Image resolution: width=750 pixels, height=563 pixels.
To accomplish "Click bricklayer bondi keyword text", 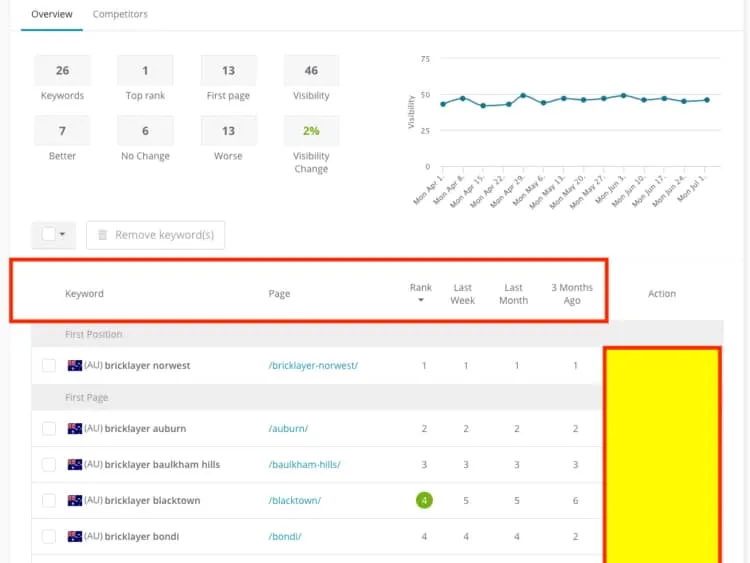I will tap(142, 536).
